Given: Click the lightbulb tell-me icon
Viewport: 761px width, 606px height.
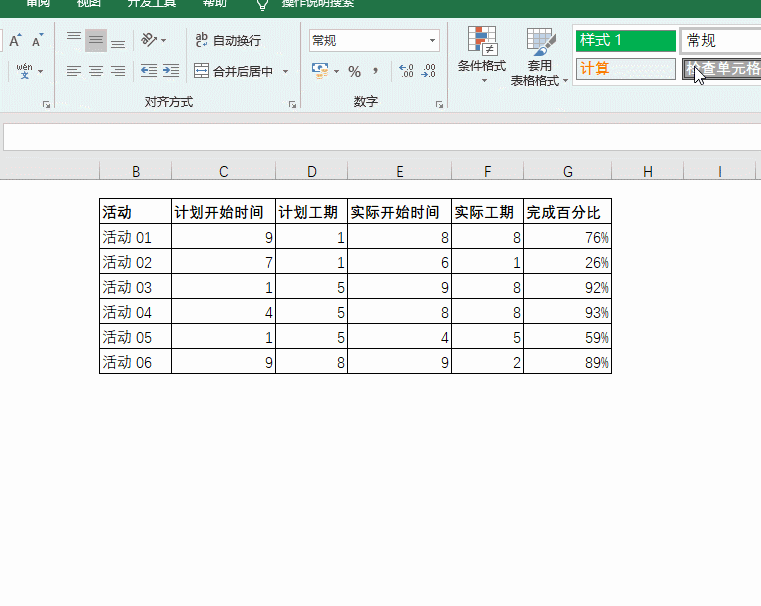Looking at the screenshot, I should click(262, 4).
